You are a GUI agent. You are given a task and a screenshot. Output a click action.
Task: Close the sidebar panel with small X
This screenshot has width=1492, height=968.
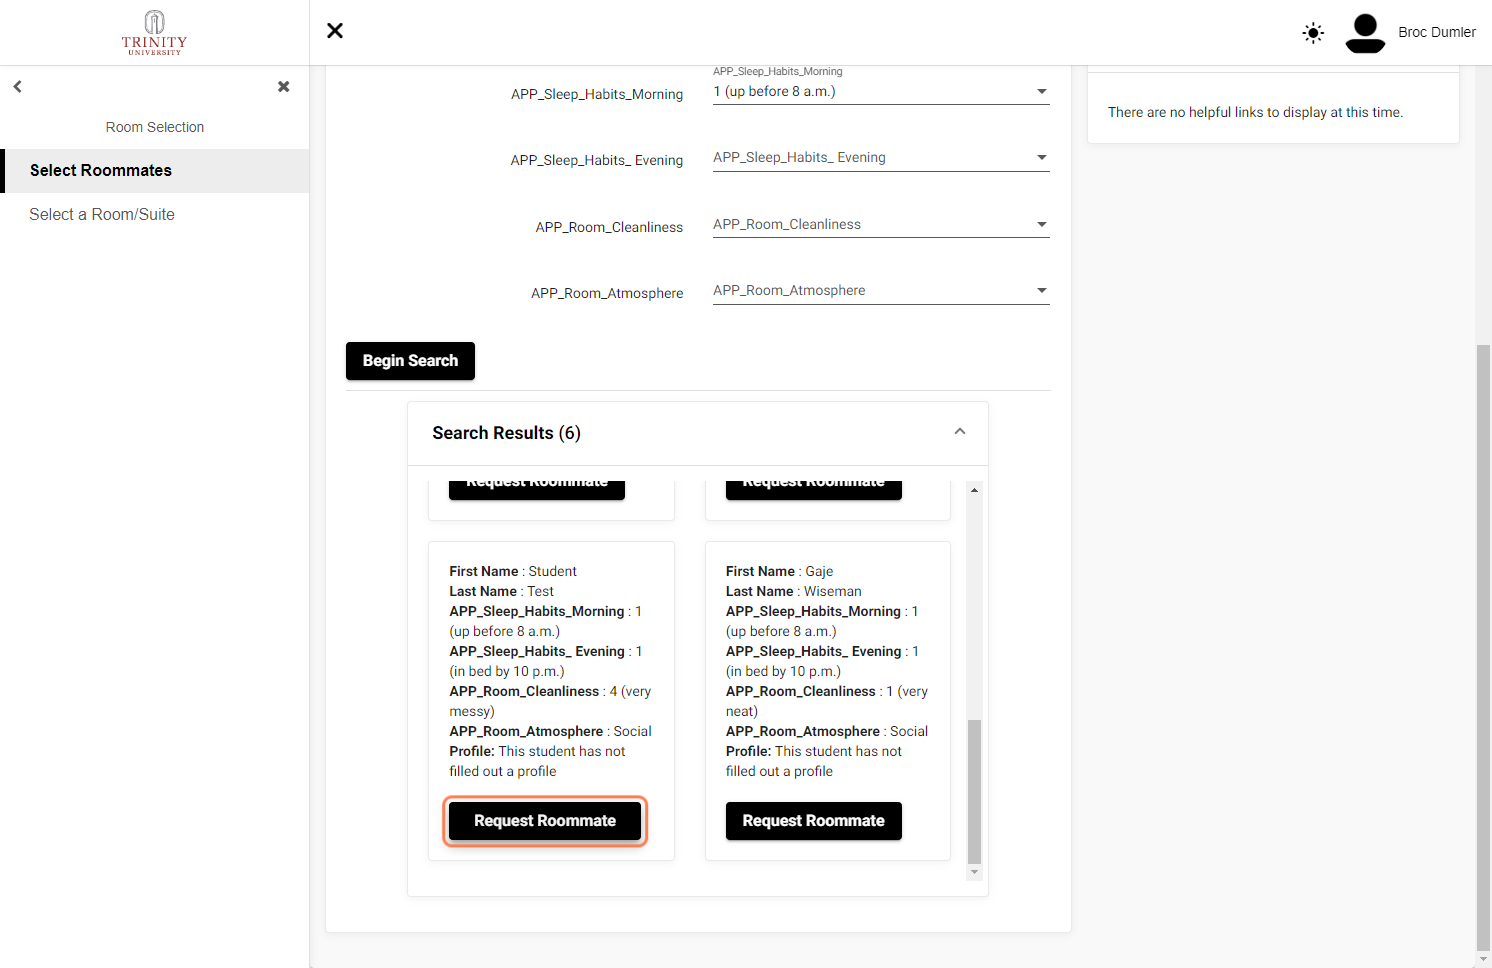284,87
